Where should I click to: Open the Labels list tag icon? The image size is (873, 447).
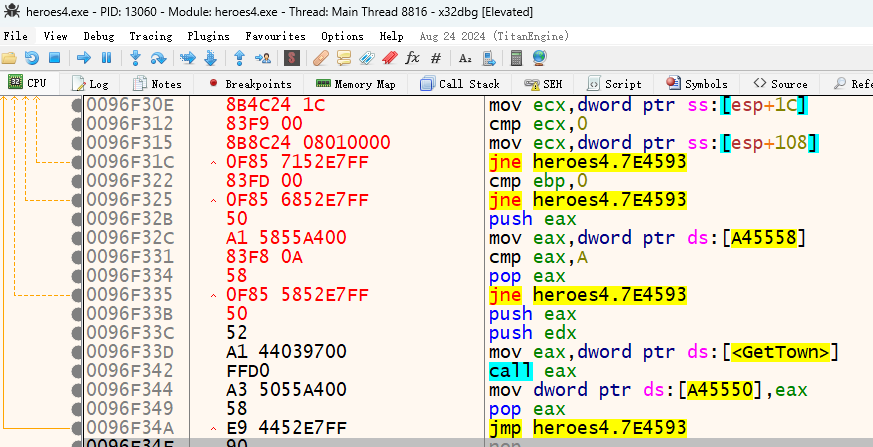click(366, 57)
